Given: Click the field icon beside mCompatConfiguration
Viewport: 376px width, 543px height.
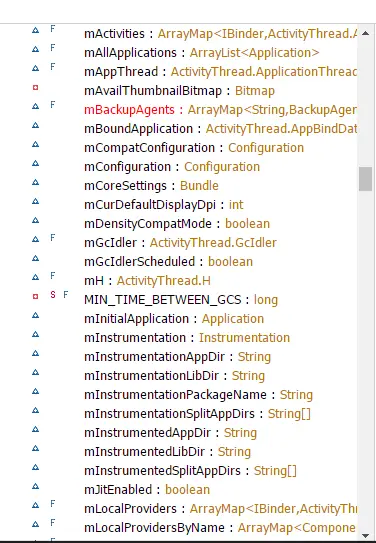Looking at the screenshot, I should (x=35, y=144).
